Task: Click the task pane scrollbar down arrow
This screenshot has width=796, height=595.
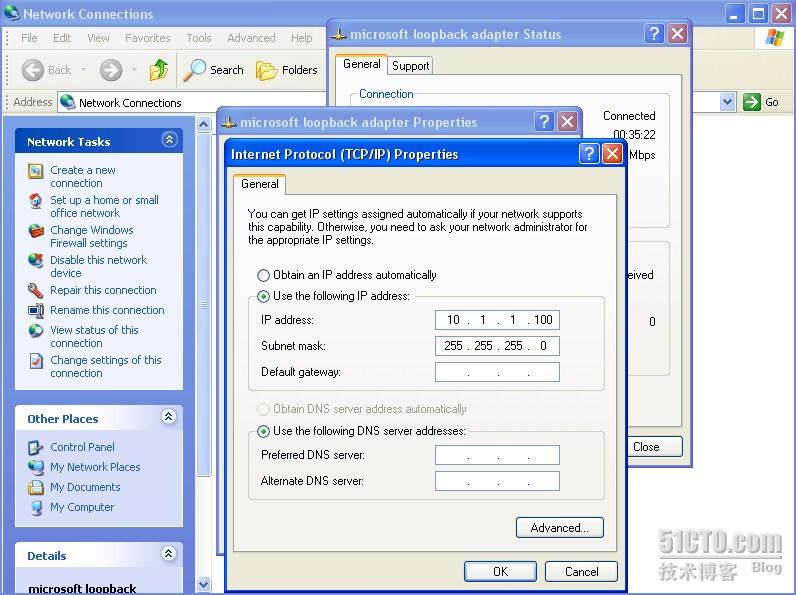Action: 204,584
